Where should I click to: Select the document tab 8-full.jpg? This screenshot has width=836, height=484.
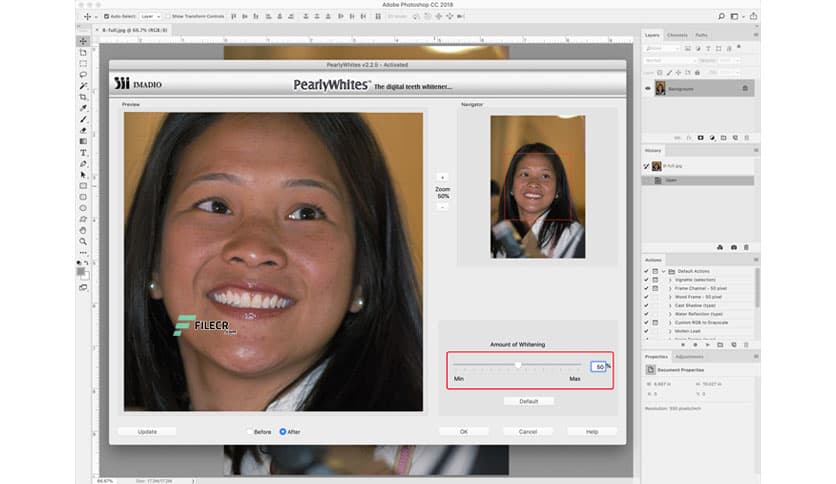[x=135, y=30]
